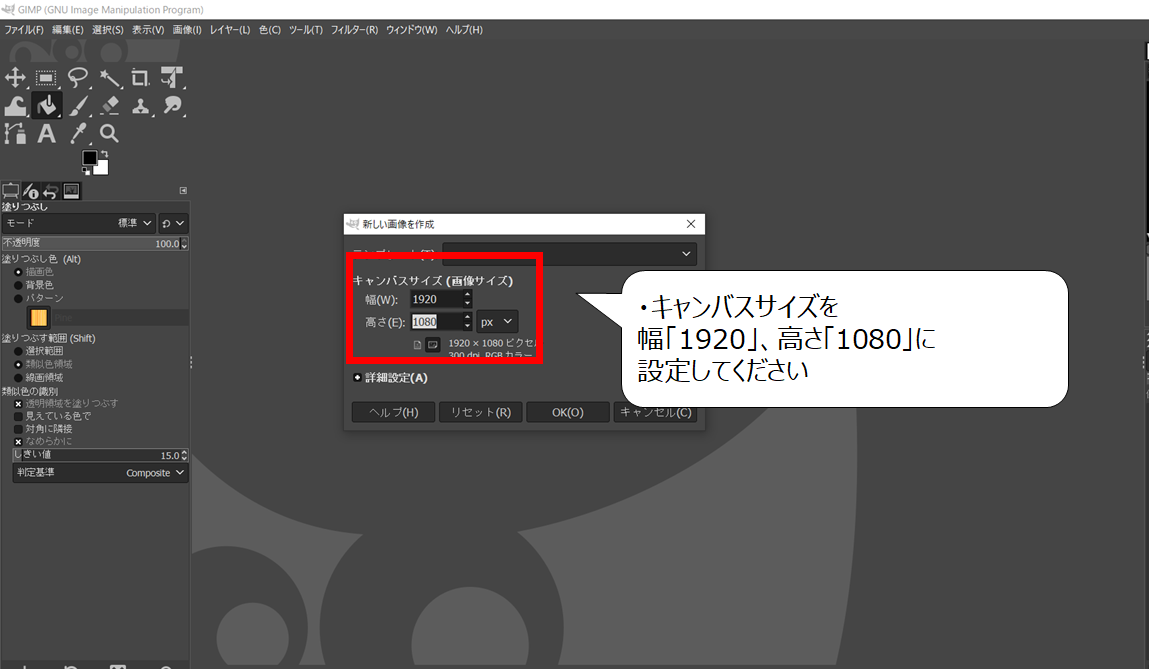This screenshot has width=1149, height=669.
Task: Reset colors to default black and white
Action: [x=86, y=171]
